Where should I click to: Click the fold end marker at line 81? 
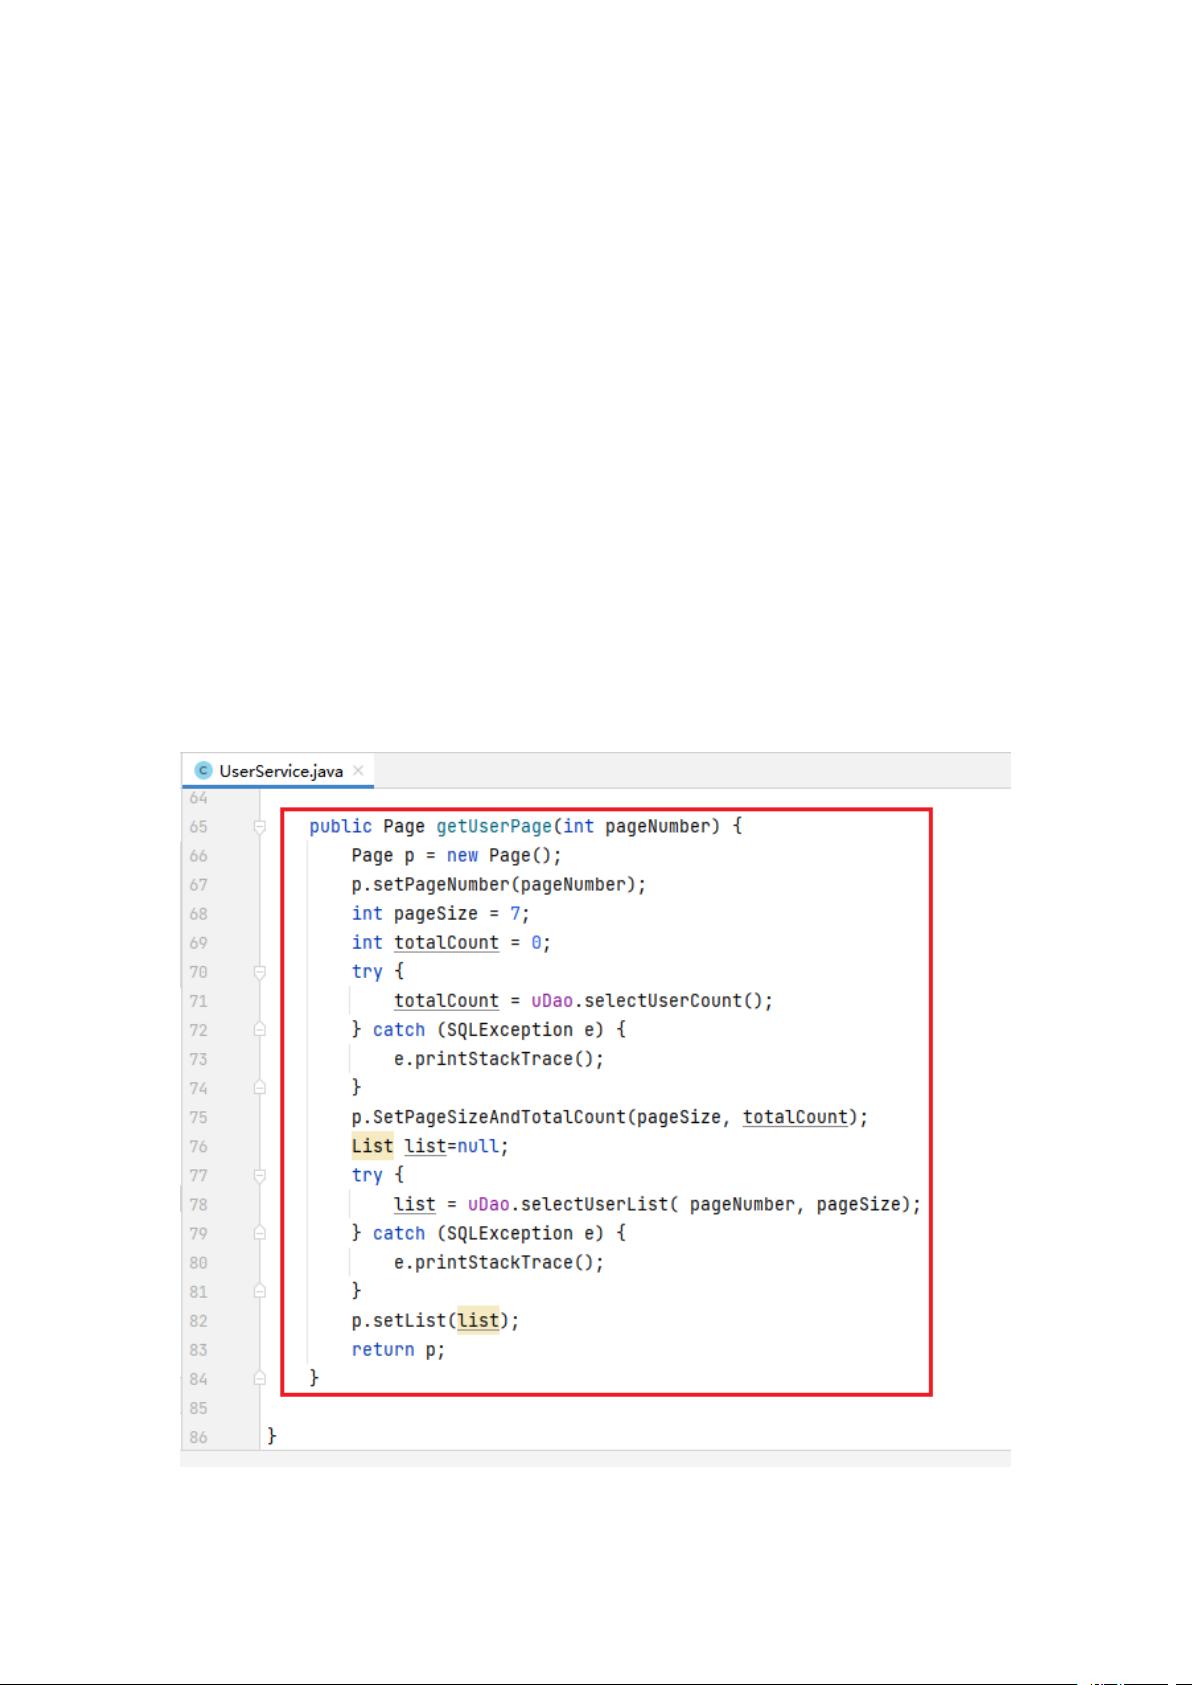(260, 1291)
